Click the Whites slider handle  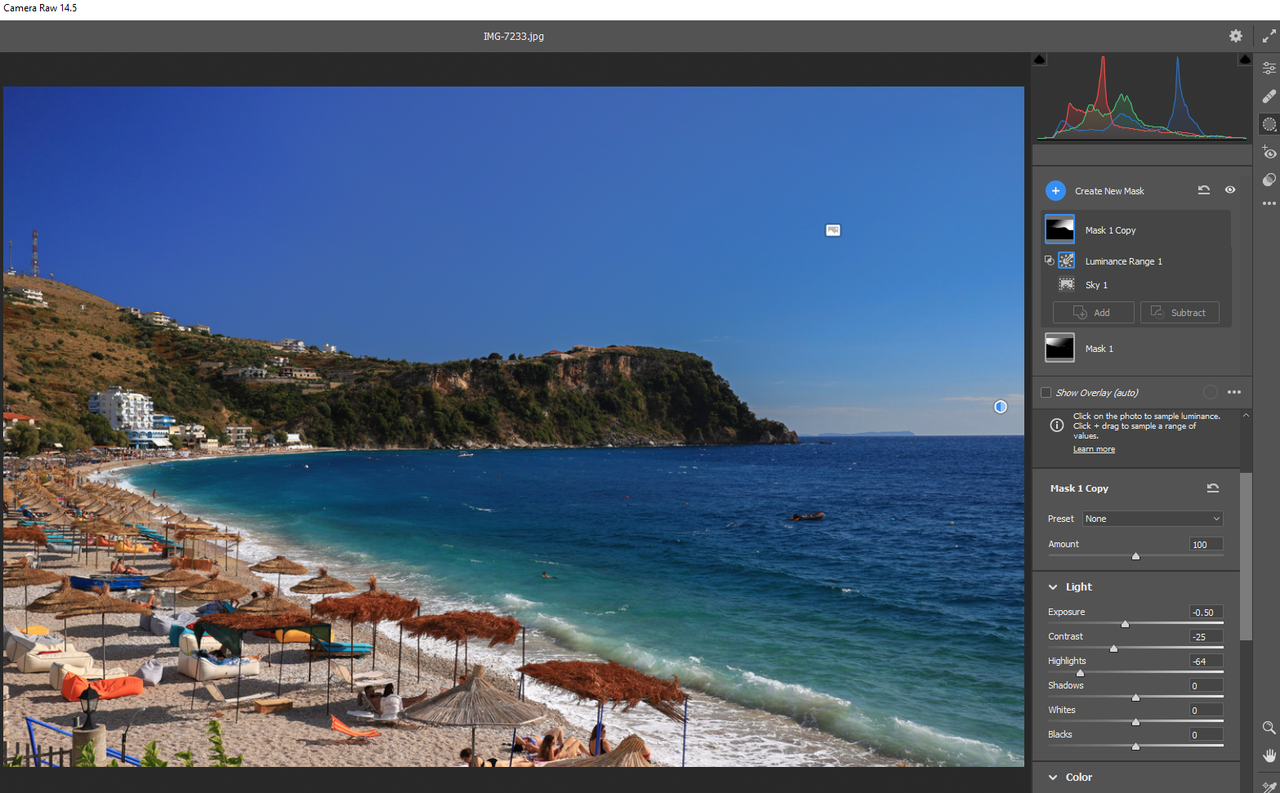1136,722
